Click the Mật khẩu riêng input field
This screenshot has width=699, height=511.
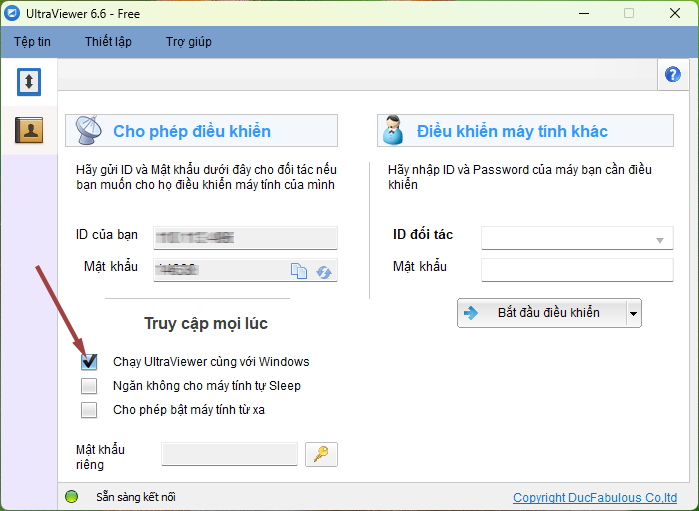coord(229,454)
